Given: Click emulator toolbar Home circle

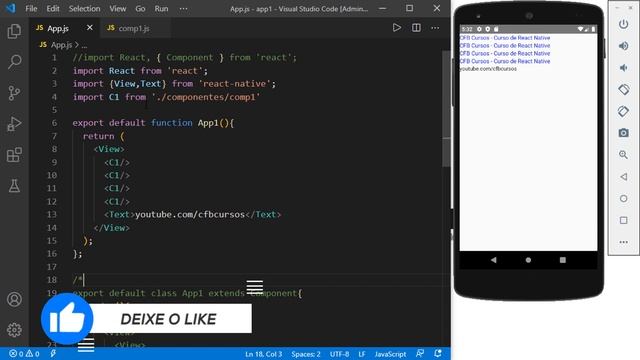Looking at the screenshot, I should pyautogui.click(x=623, y=198).
